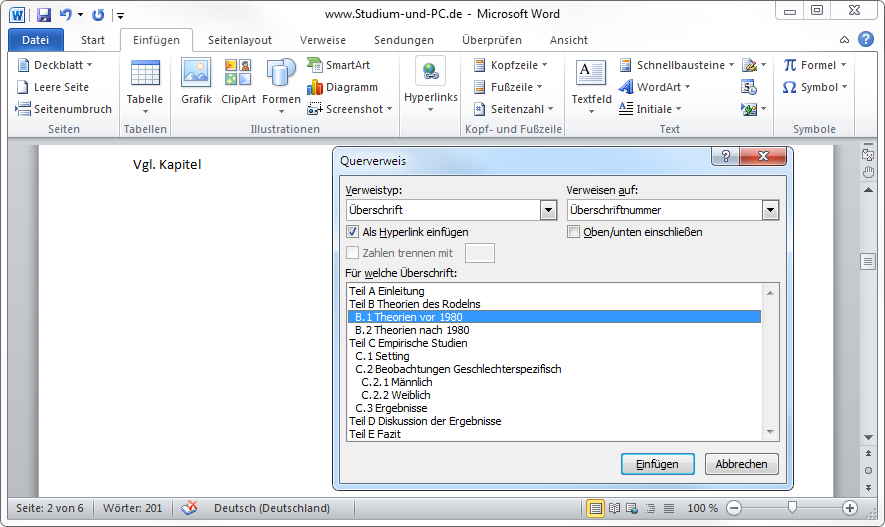Image resolution: width=885 pixels, height=527 pixels.
Task: Add a Leere Seite blank page
Action: click(53, 87)
